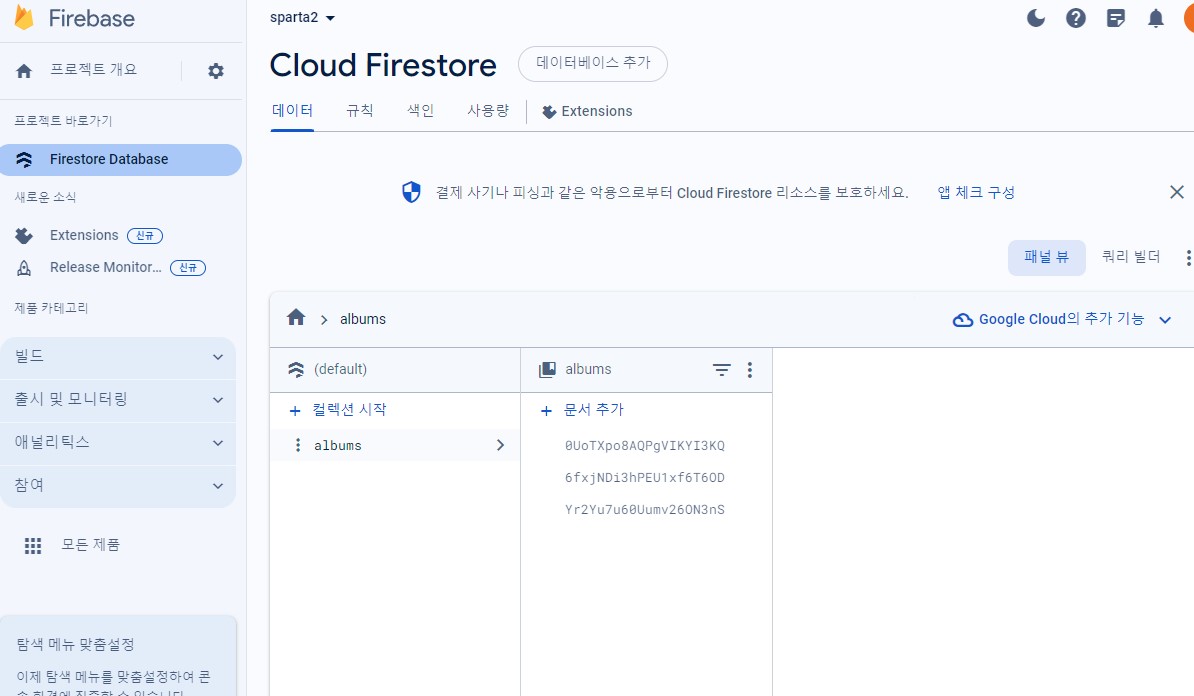Switch to the 사용량 tab
The width and height of the screenshot is (1194, 696).
(x=488, y=110)
